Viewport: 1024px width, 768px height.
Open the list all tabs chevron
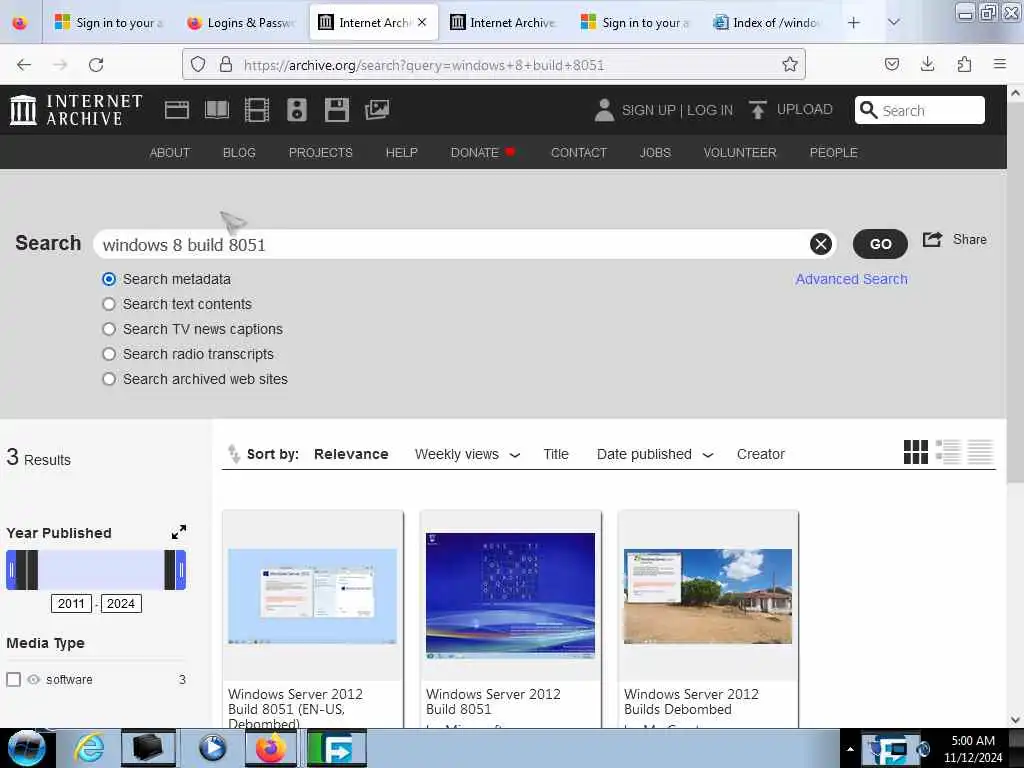click(893, 23)
